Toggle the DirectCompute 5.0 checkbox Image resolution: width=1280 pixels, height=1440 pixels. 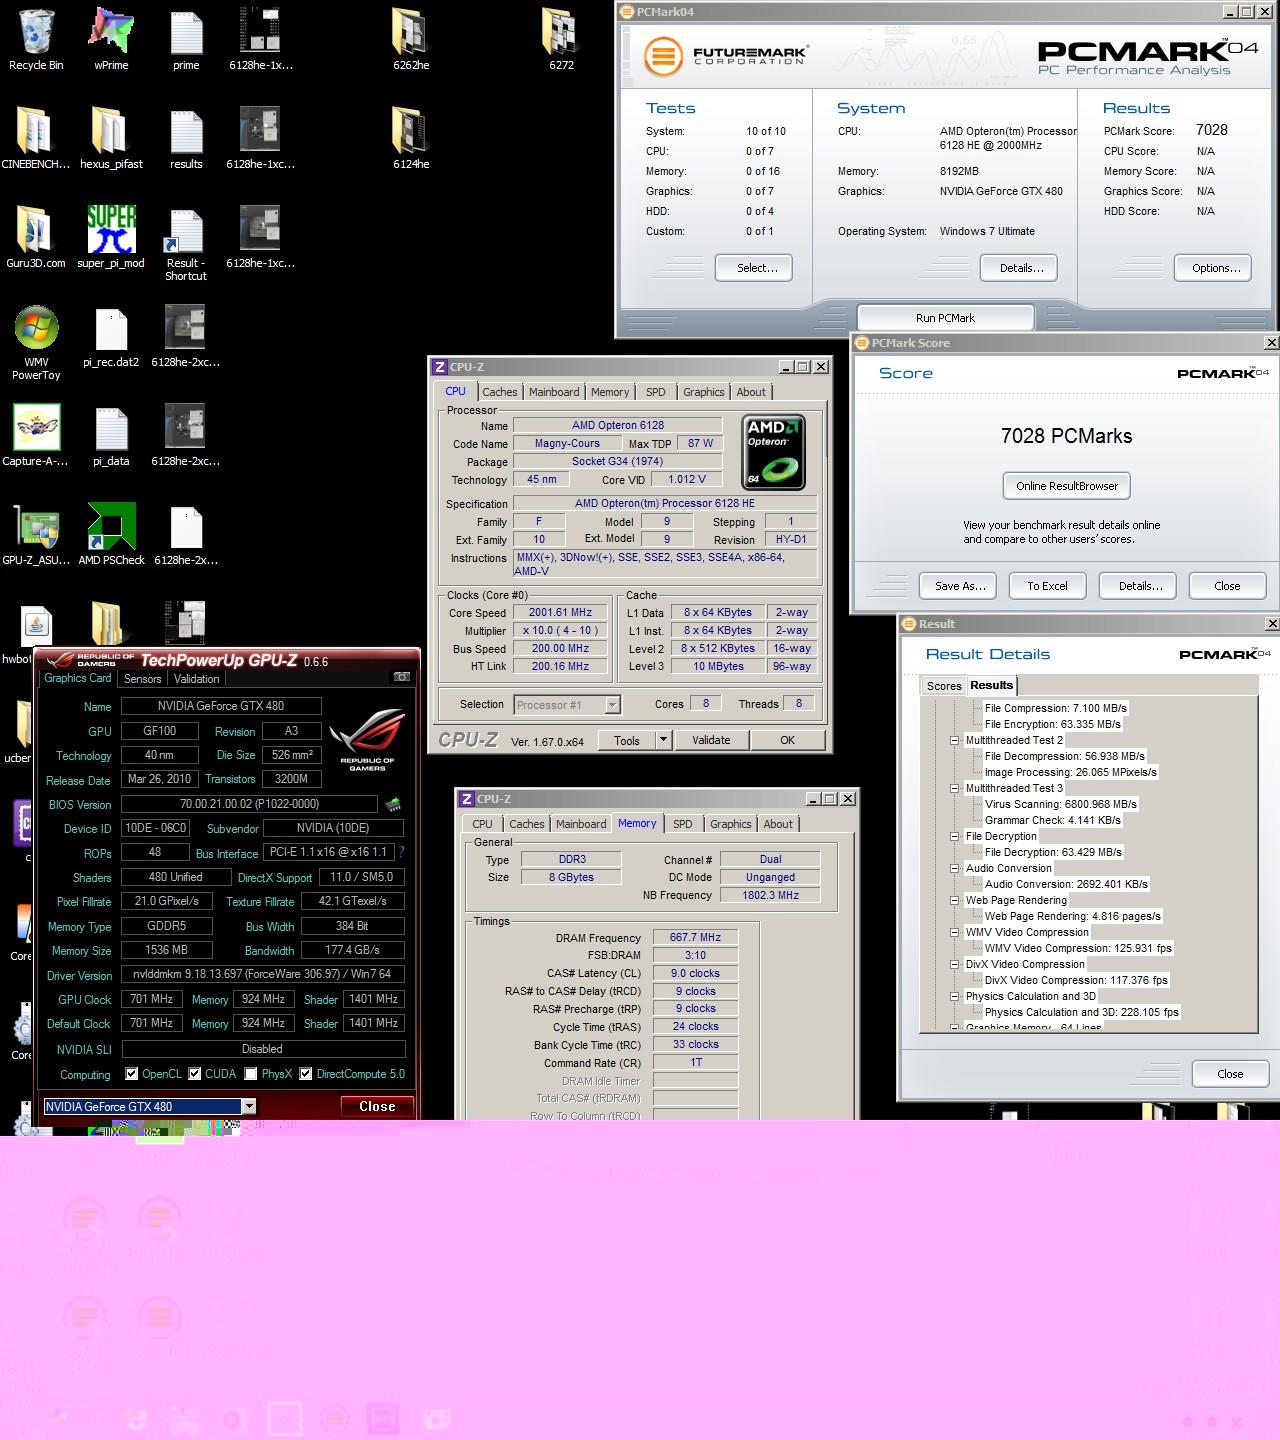pos(306,1074)
